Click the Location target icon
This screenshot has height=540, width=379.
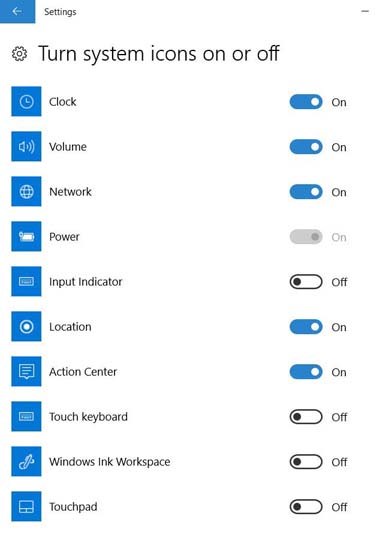point(26,326)
